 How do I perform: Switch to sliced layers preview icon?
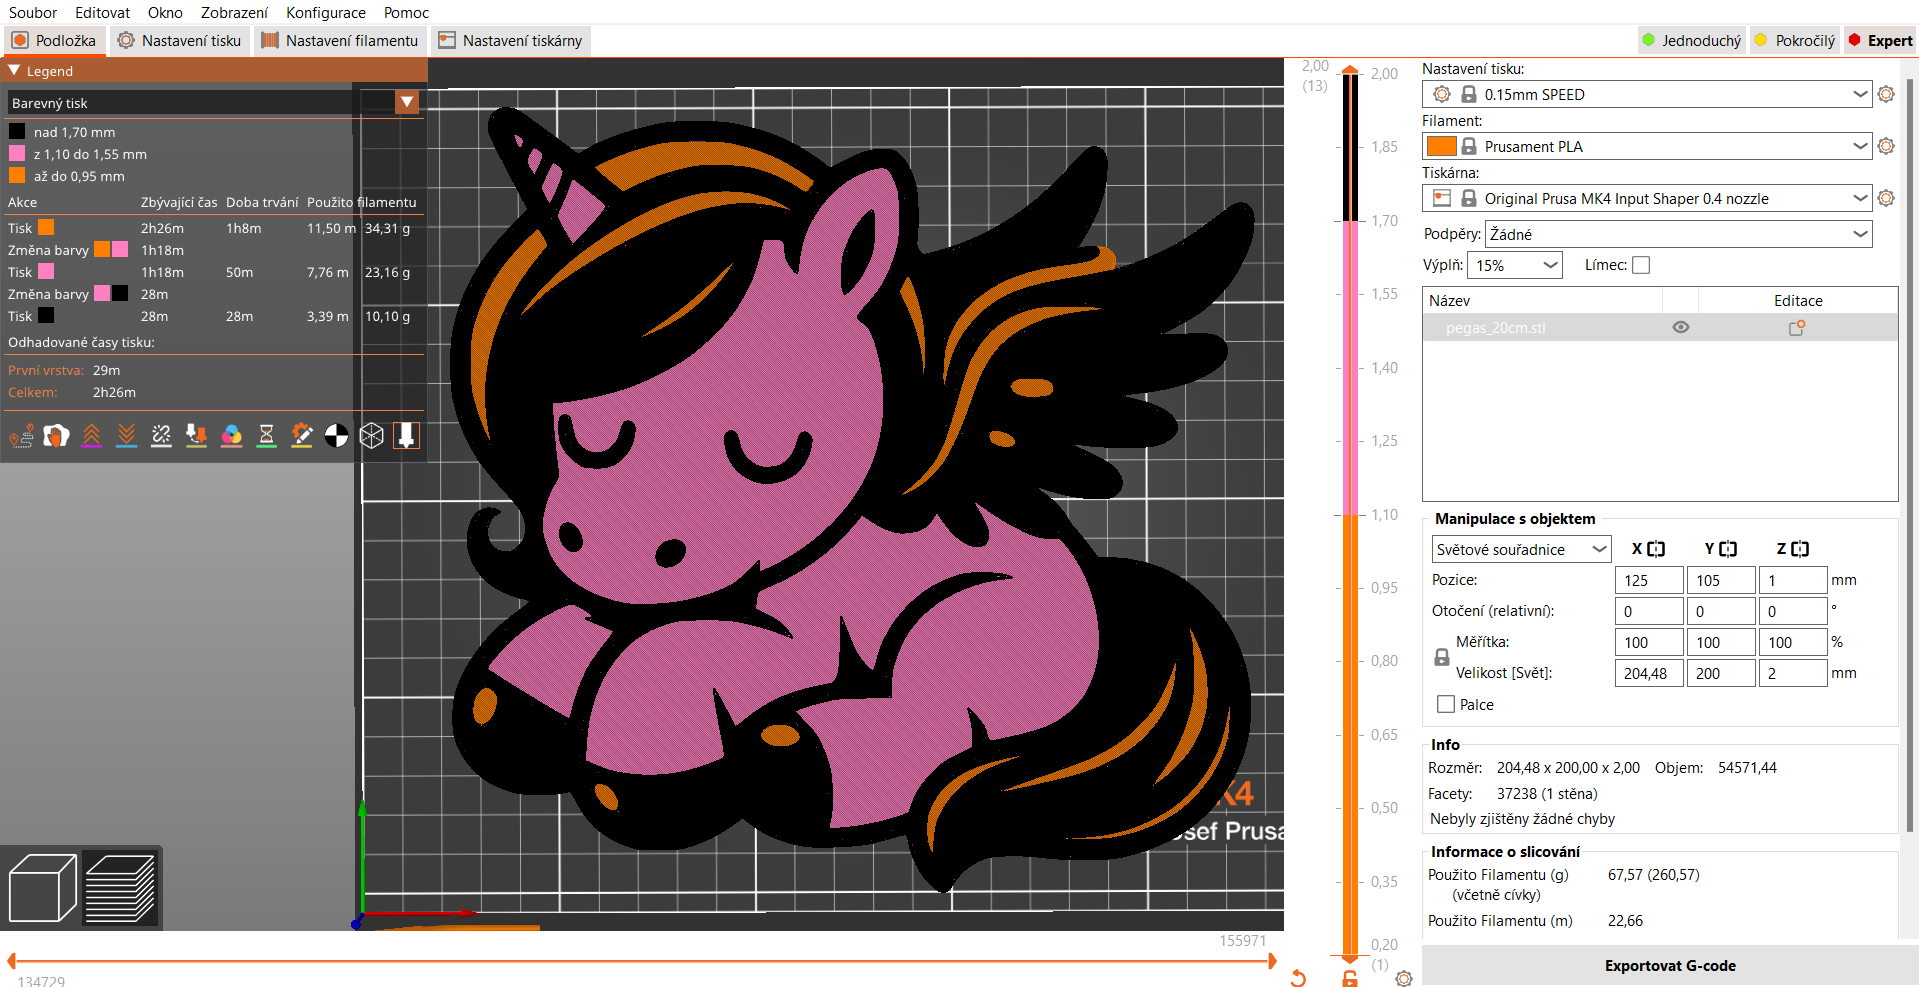(x=120, y=887)
